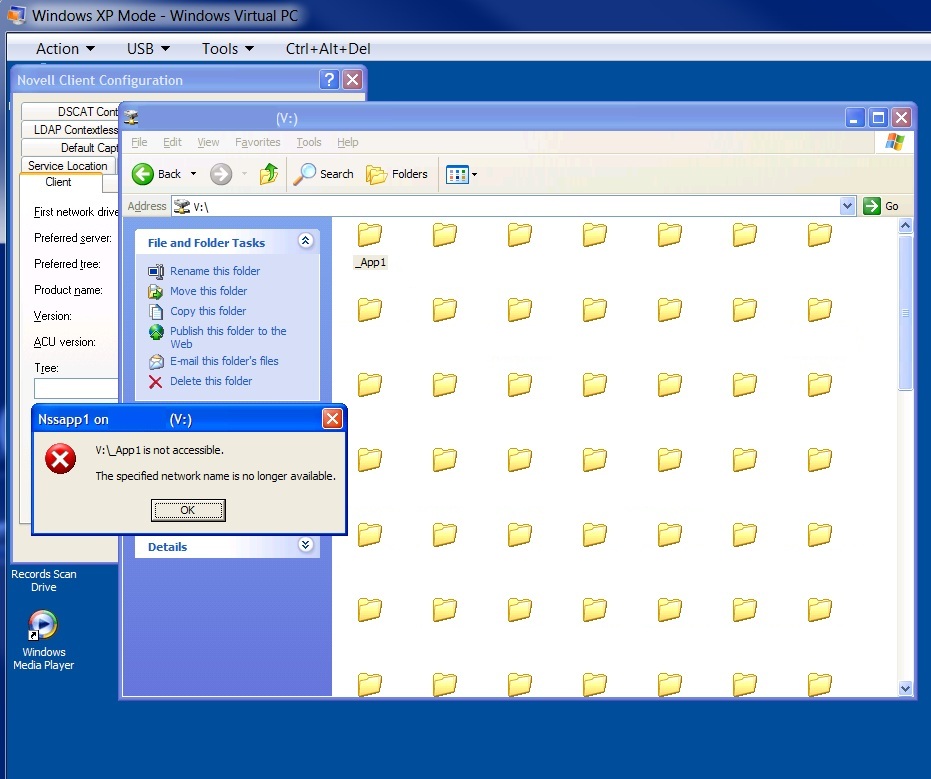
Task: Click the Publish to Web globe icon
Action: tap(156, 332)
